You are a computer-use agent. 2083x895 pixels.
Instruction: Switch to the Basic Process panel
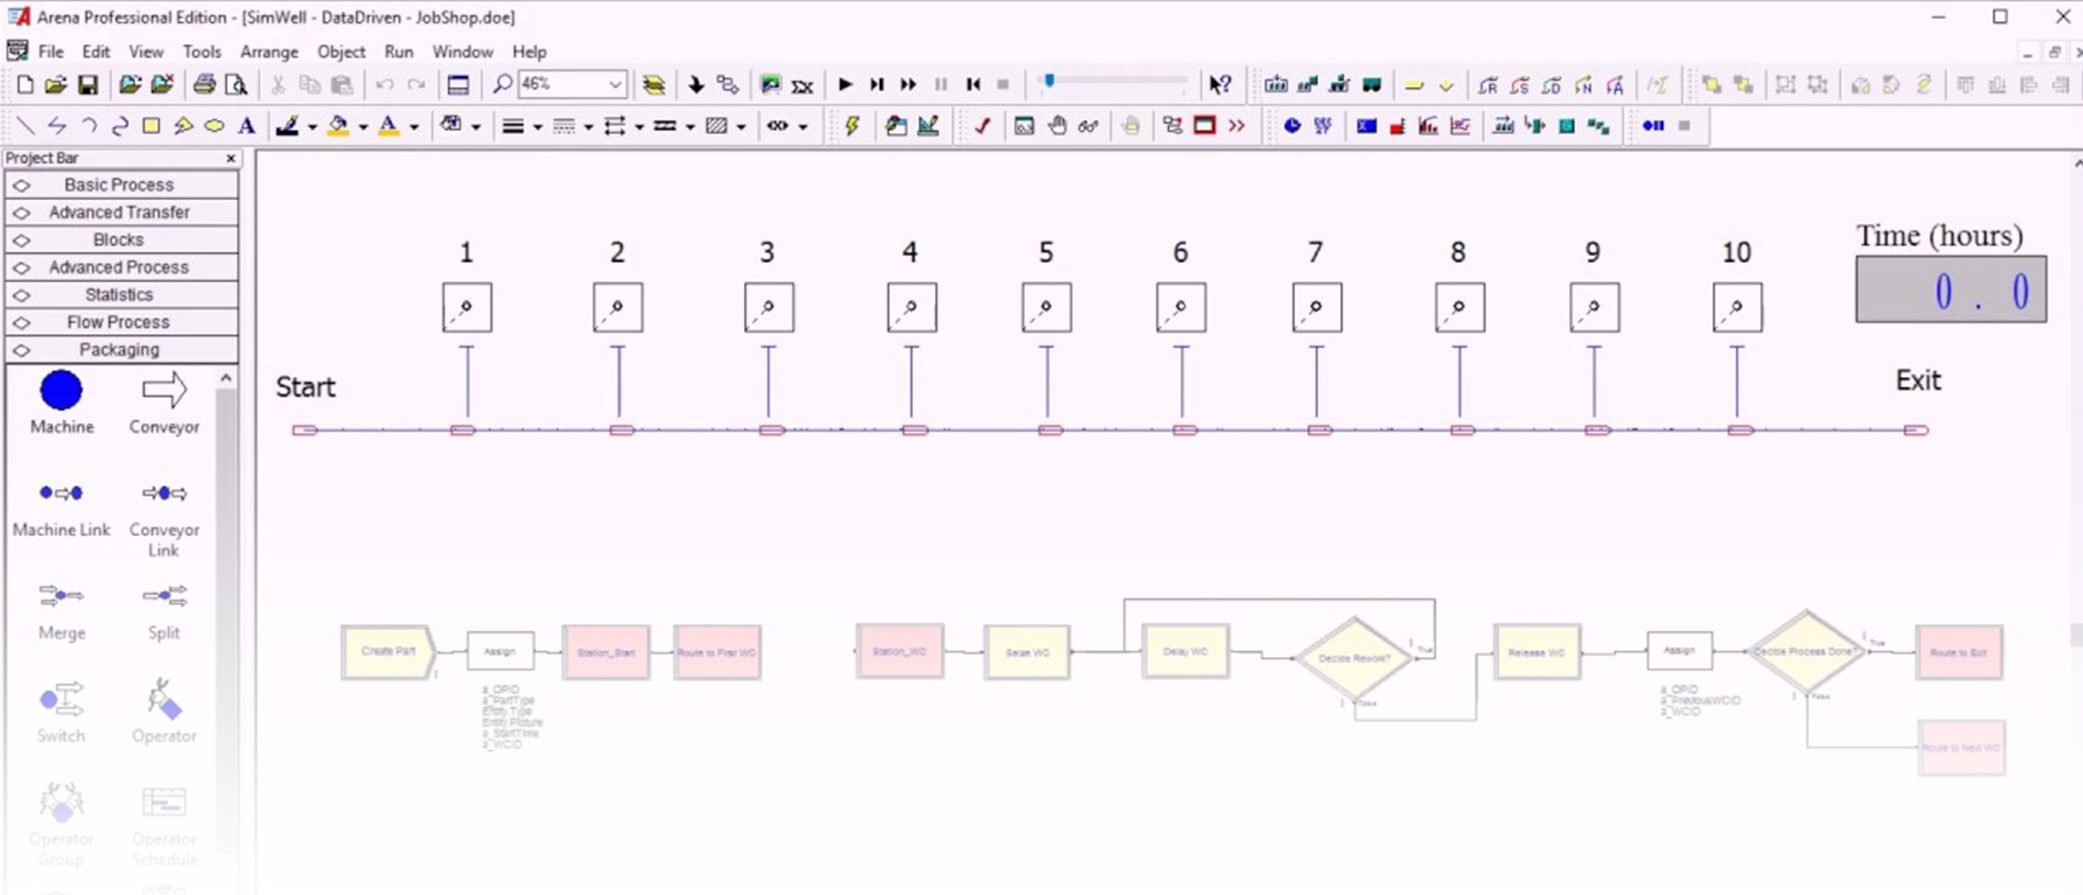tap(119, 185)
